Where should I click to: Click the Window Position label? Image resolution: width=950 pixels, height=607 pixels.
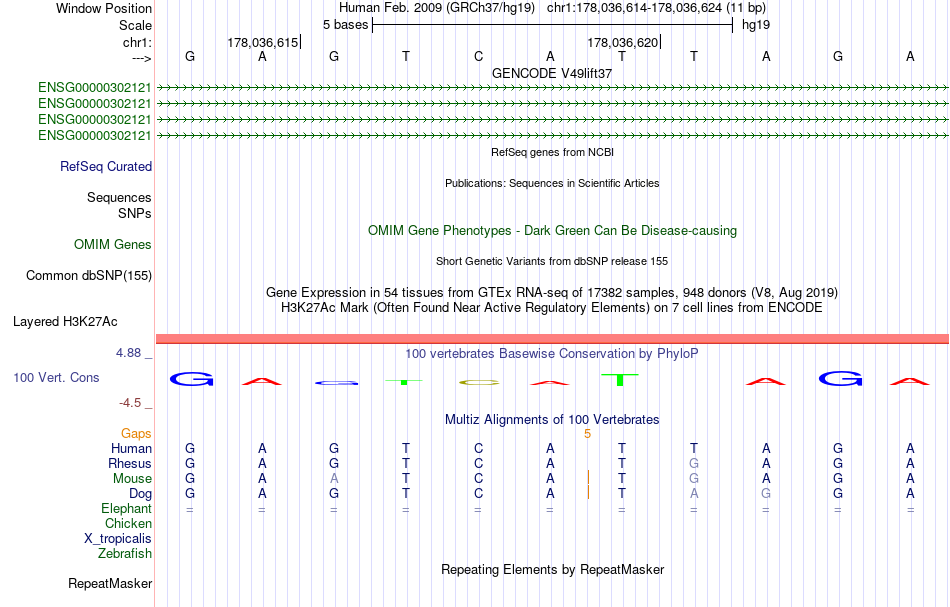tap(104, 8)
